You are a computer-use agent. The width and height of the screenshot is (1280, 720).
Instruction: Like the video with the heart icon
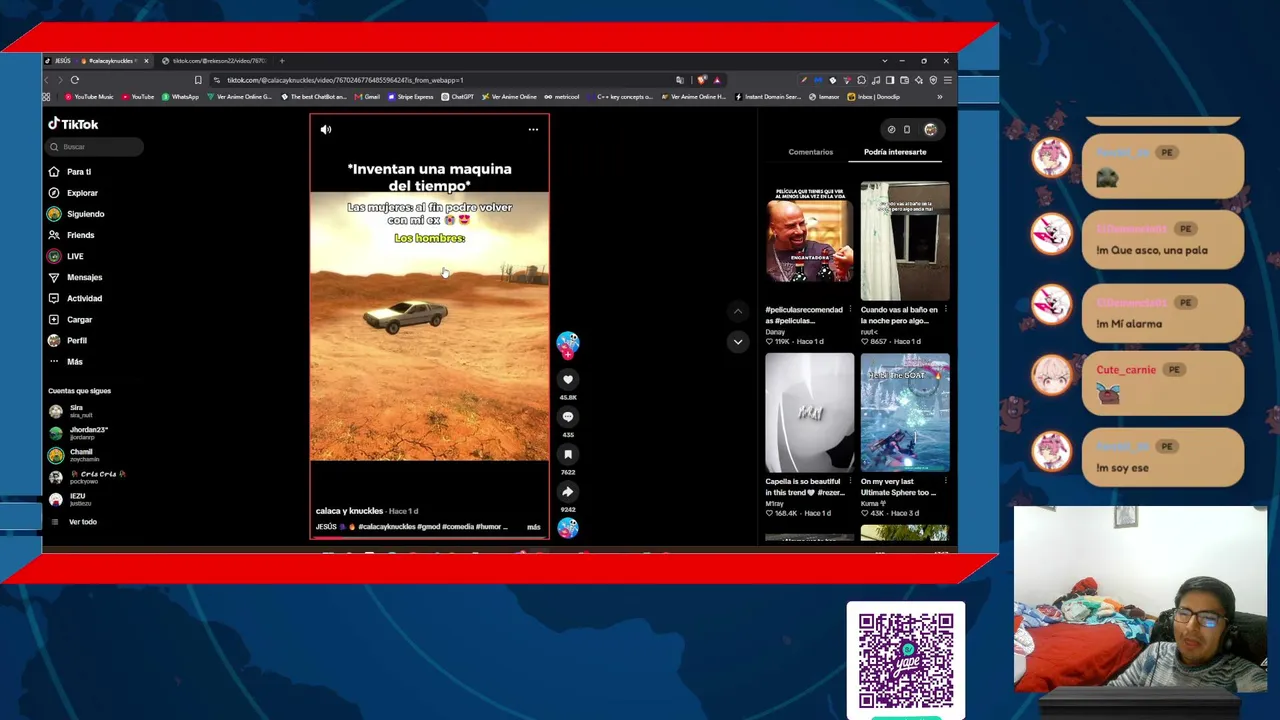pos(568,380)
